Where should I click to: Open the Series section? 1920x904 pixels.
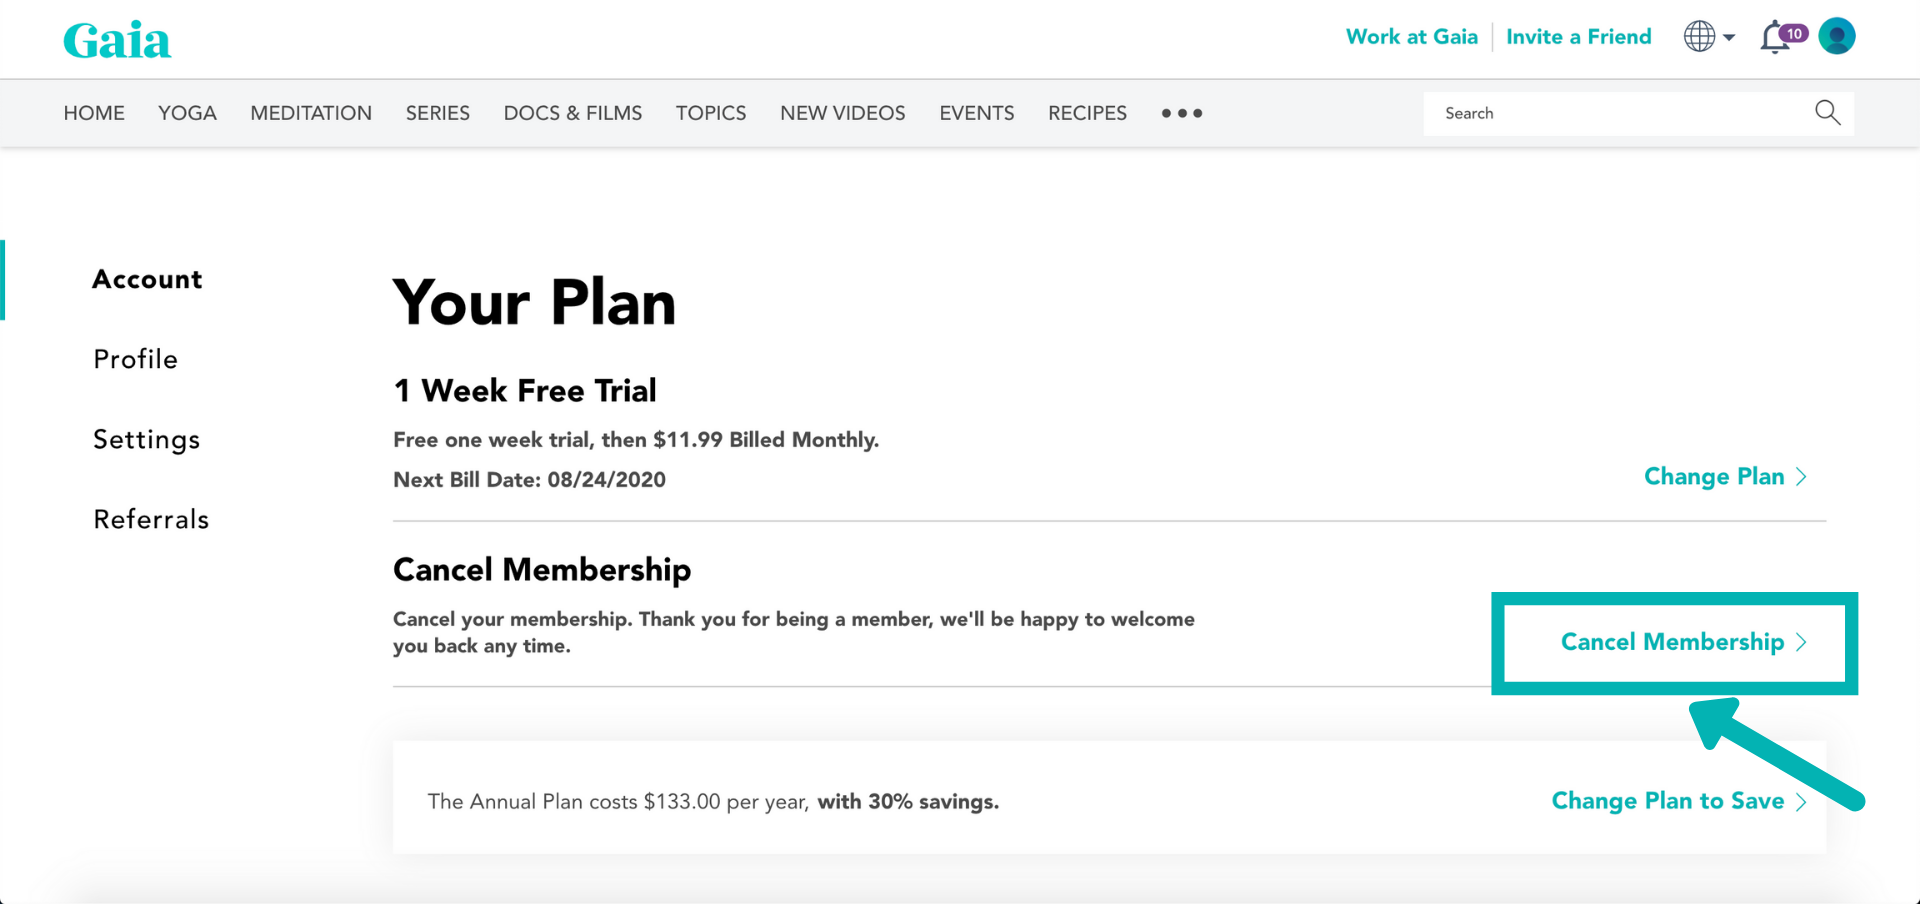tap(437, 113)
